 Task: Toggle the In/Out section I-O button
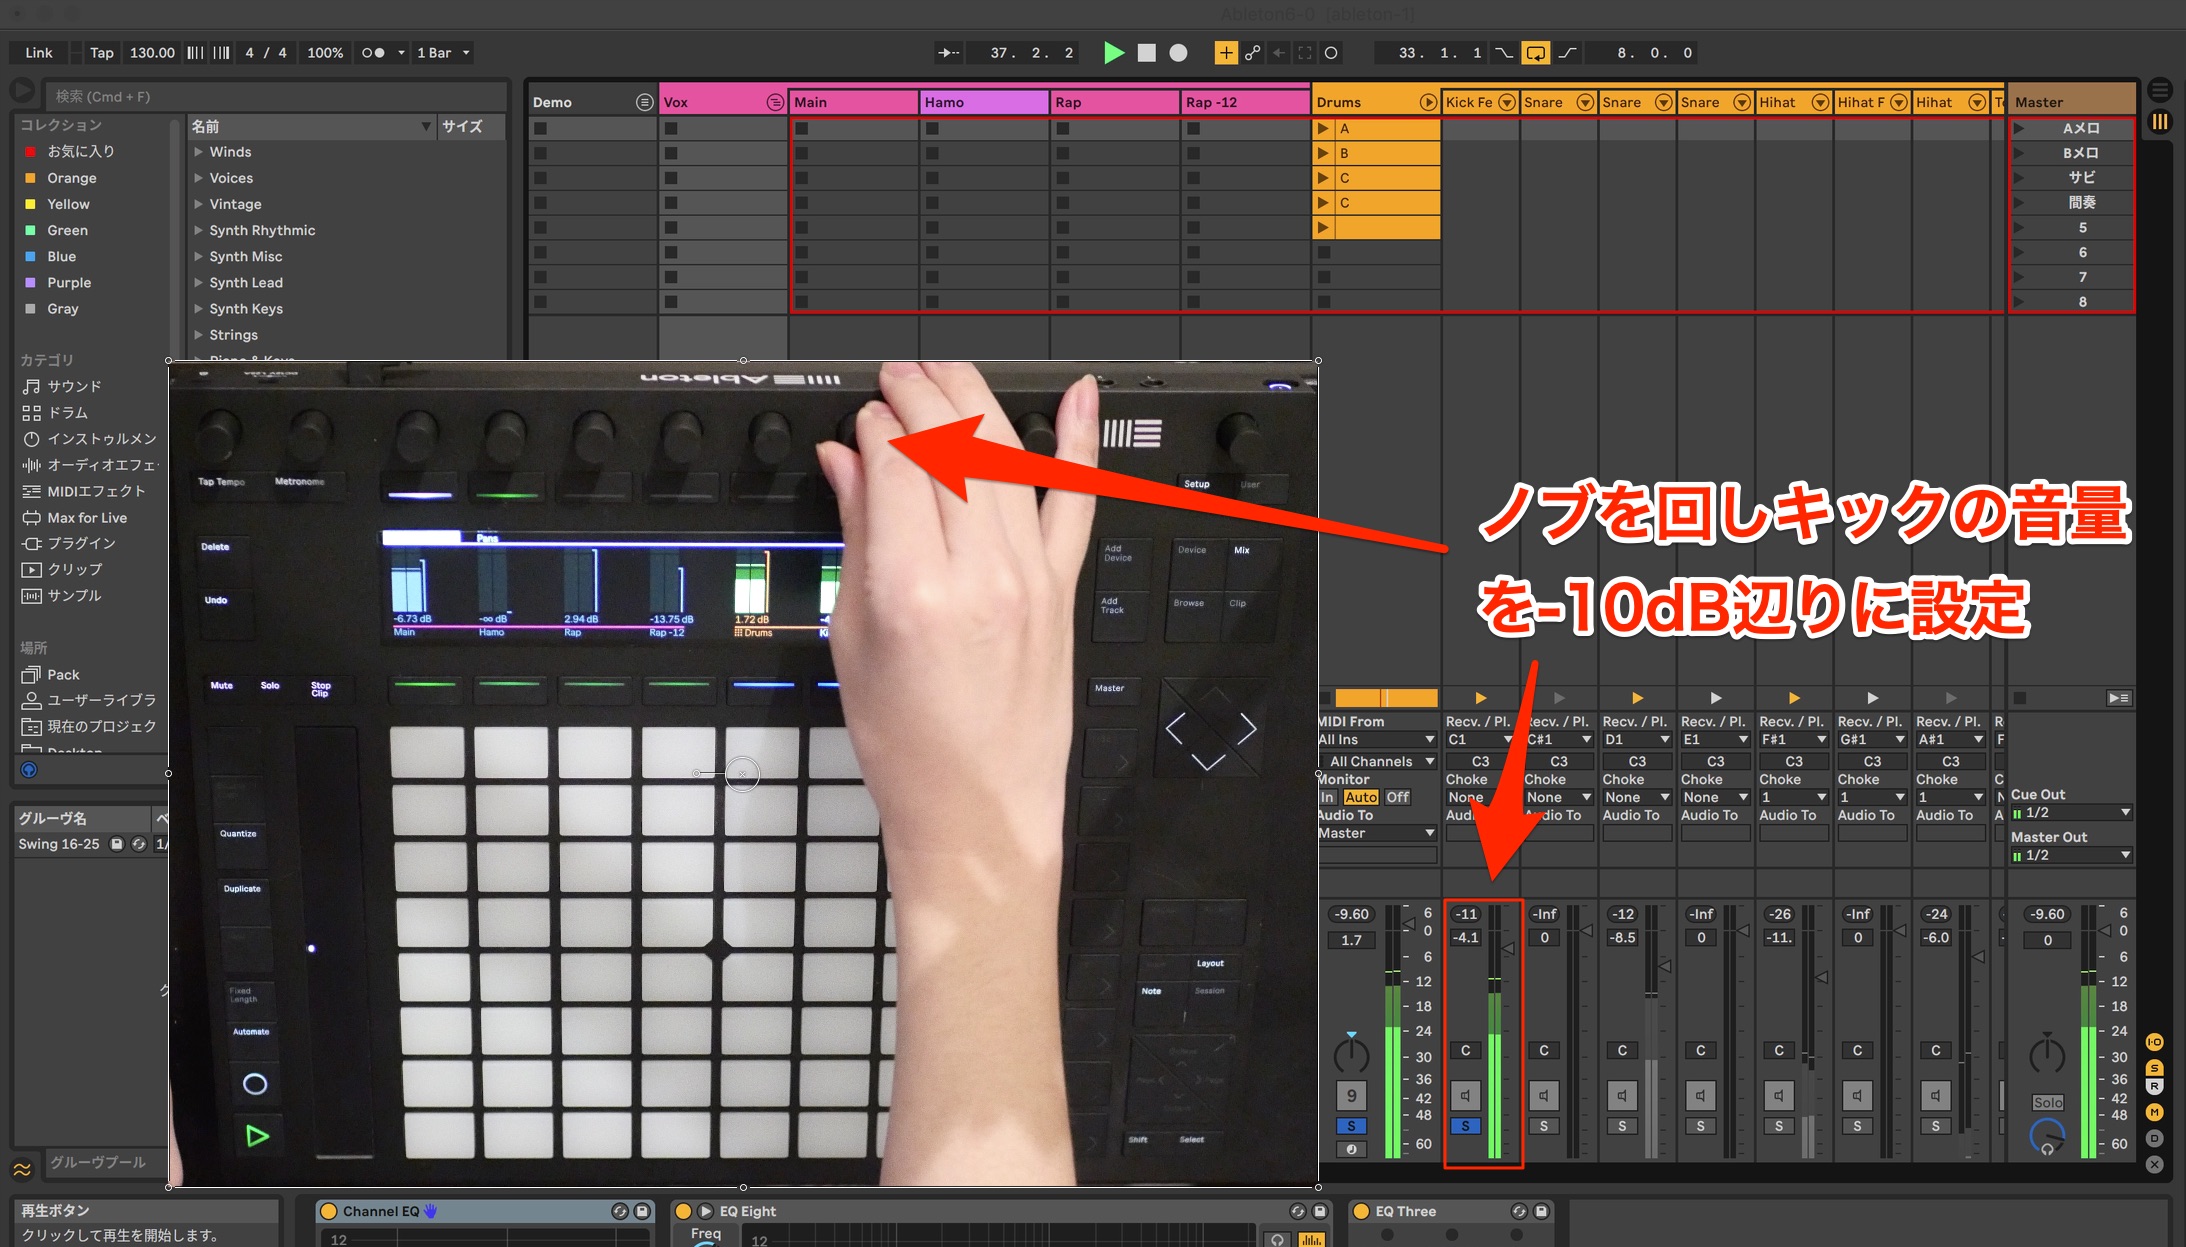(x=2155, y=1042)
